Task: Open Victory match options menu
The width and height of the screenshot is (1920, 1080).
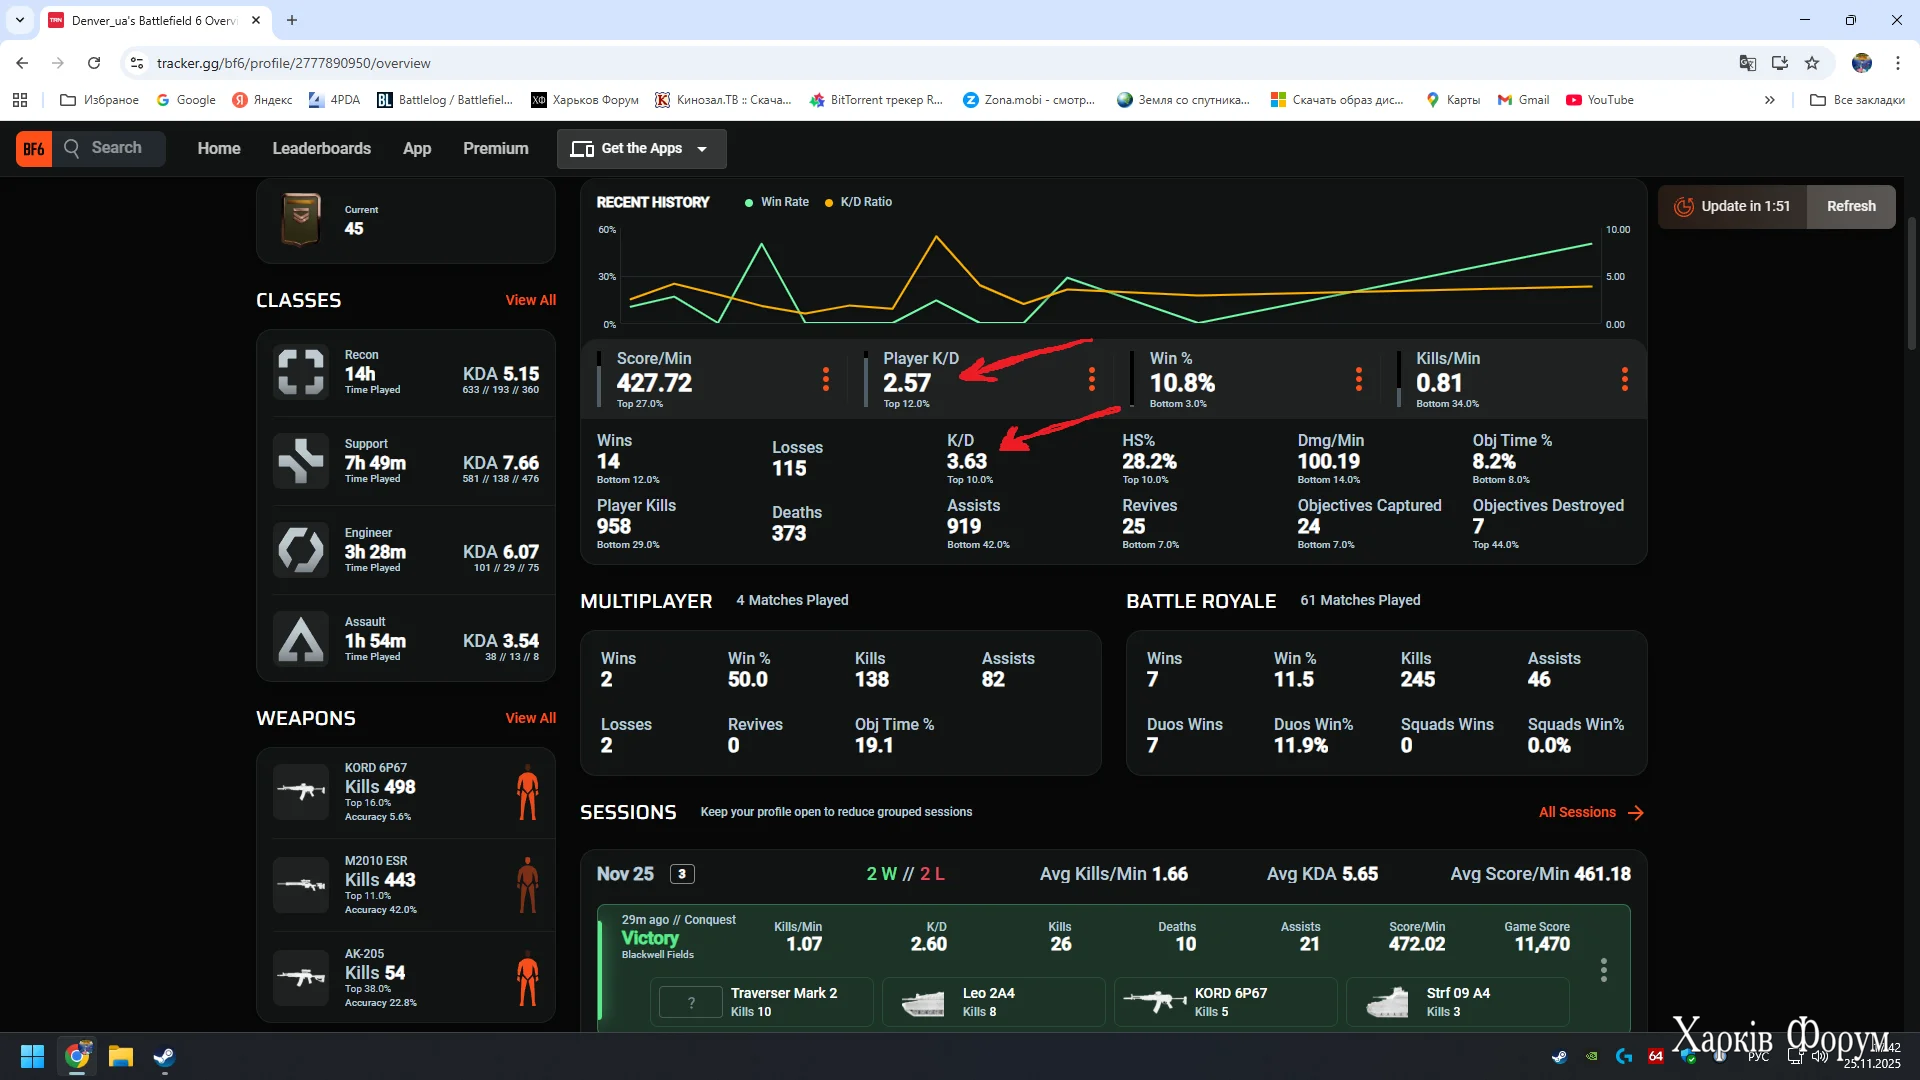Action: click(1603, 970)
